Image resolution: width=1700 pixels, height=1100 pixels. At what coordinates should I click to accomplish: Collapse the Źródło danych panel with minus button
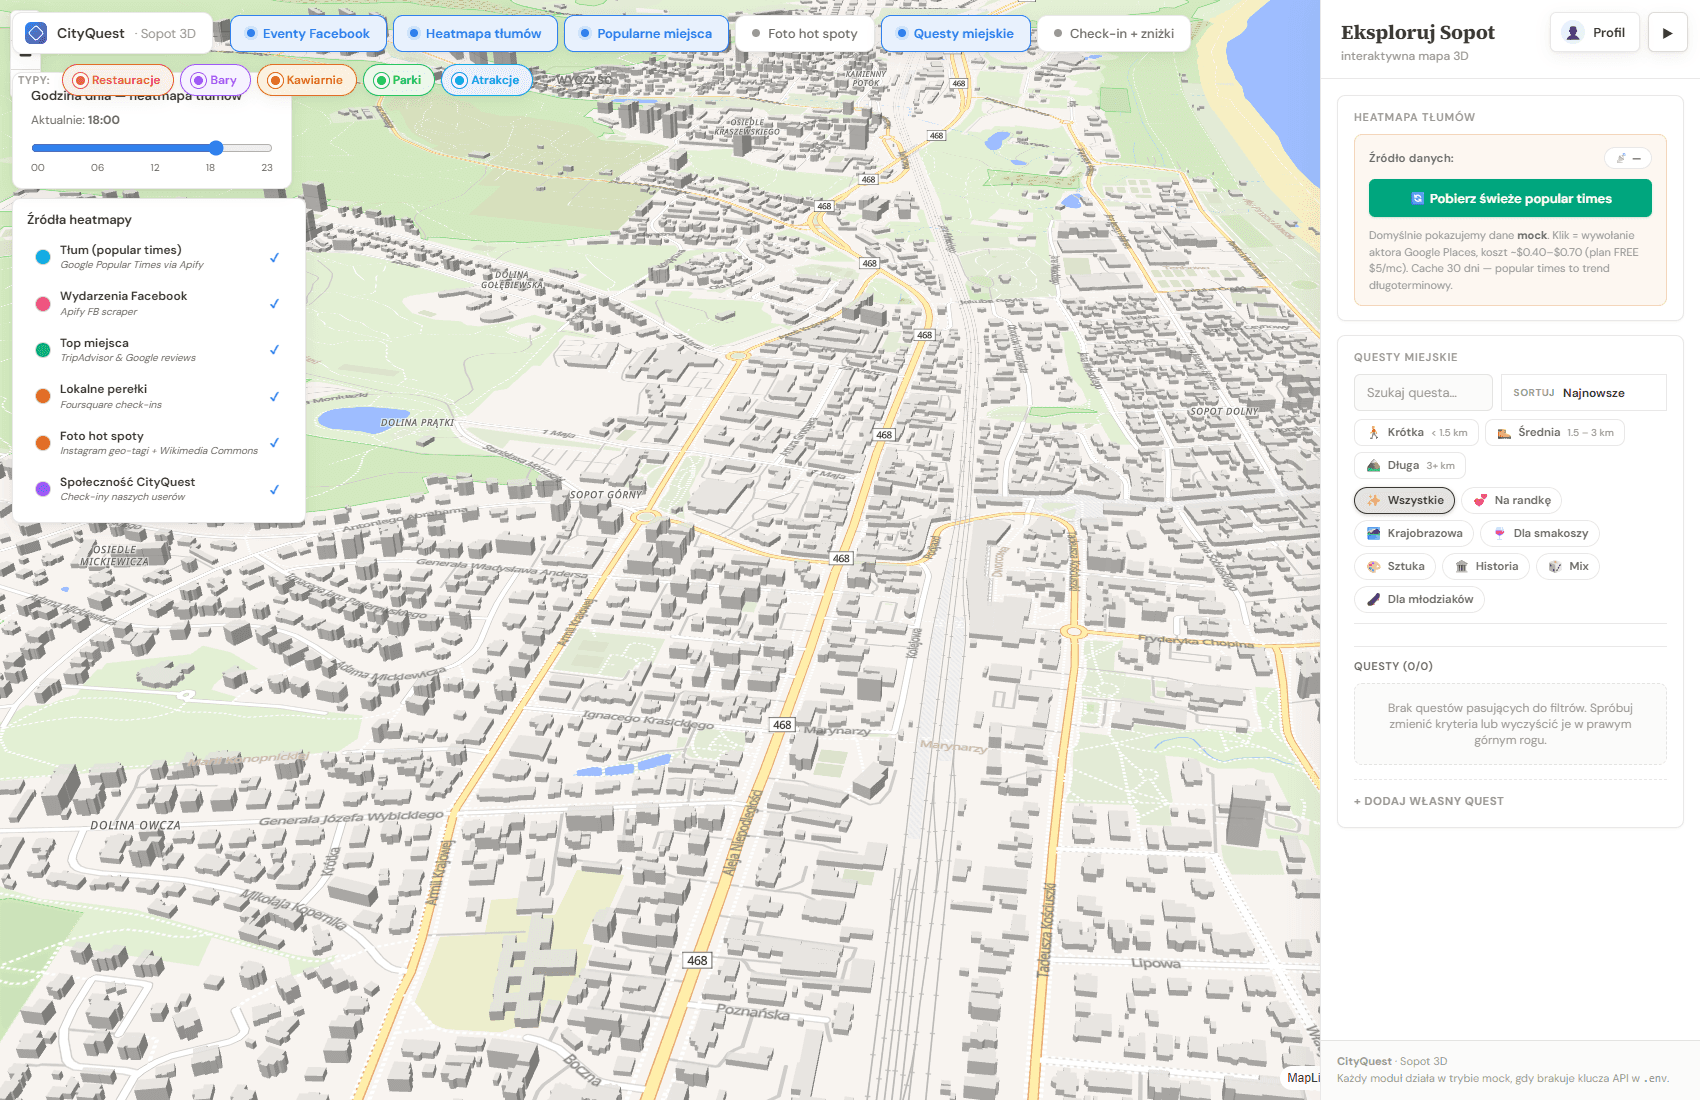(1637, 158)
